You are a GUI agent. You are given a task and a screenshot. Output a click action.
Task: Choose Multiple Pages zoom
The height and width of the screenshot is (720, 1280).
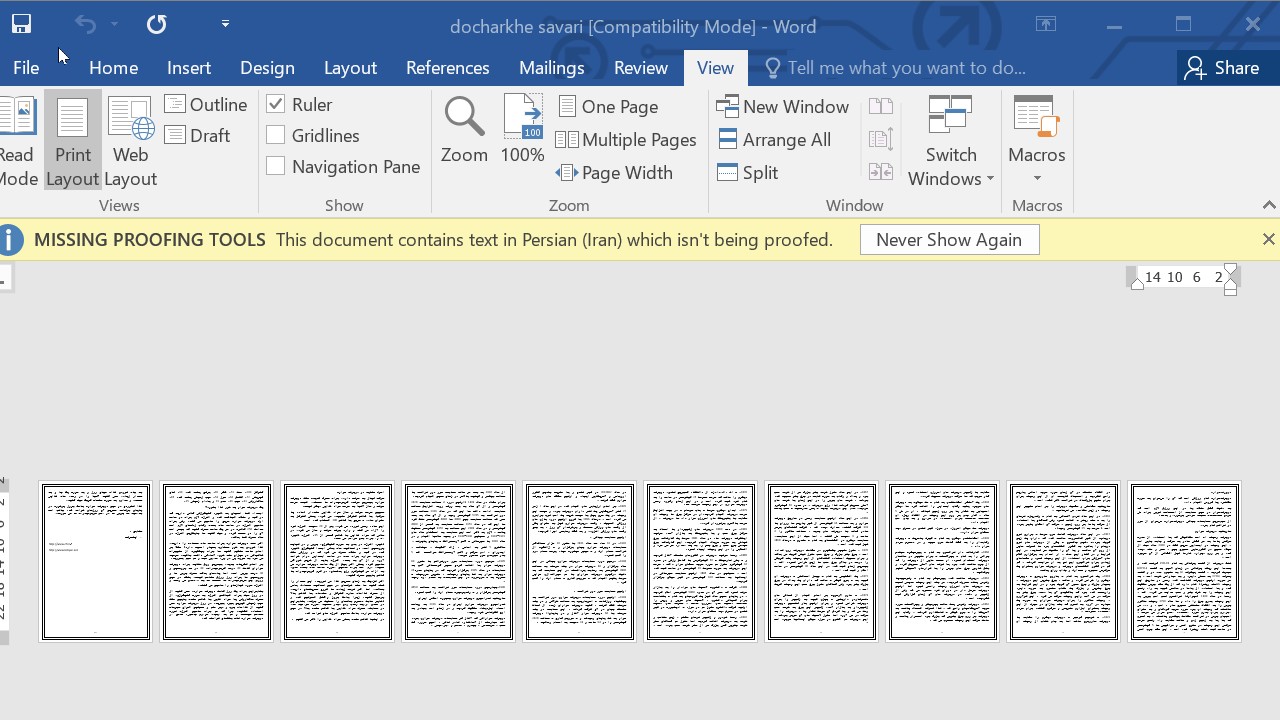coord(626,140)
